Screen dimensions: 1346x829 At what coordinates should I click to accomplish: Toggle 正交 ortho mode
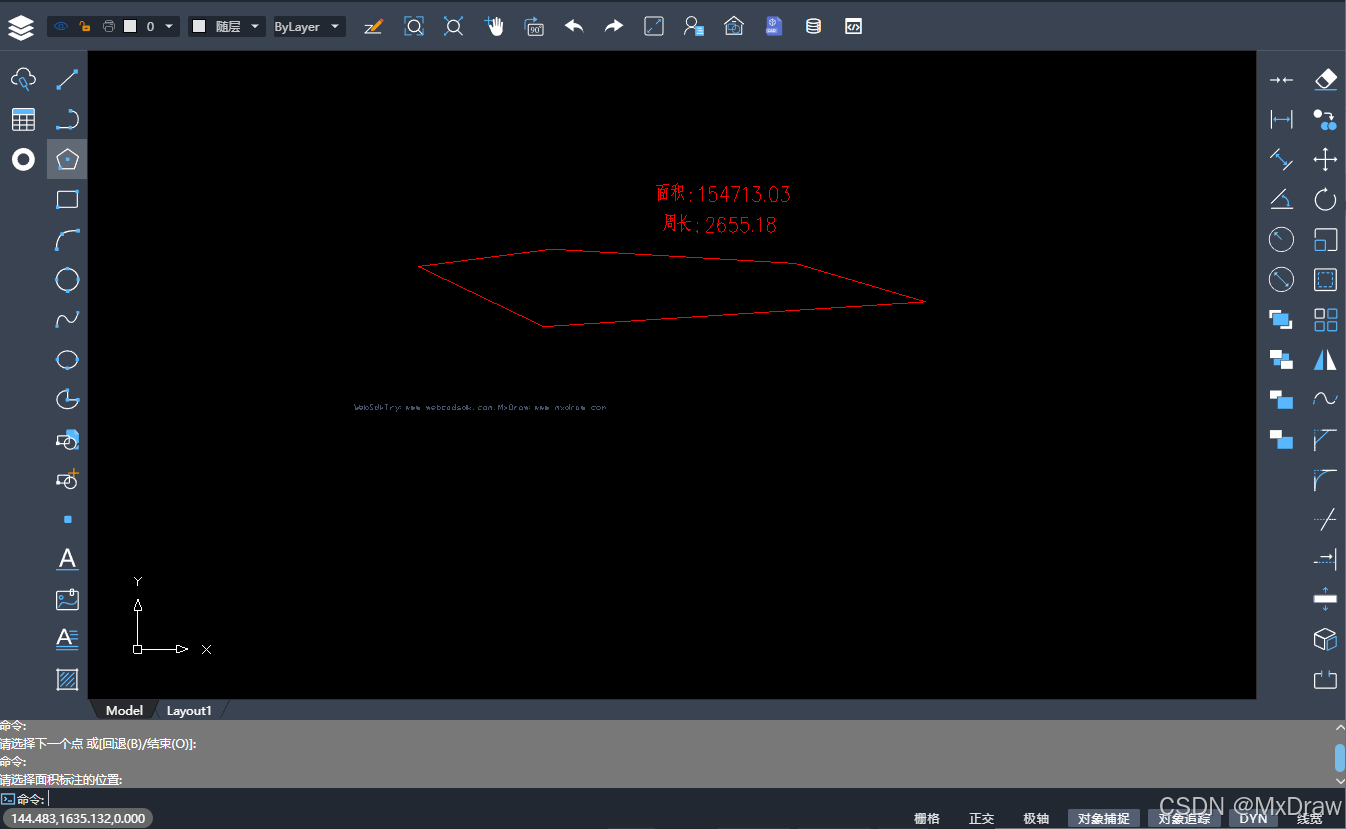point(982,818)
